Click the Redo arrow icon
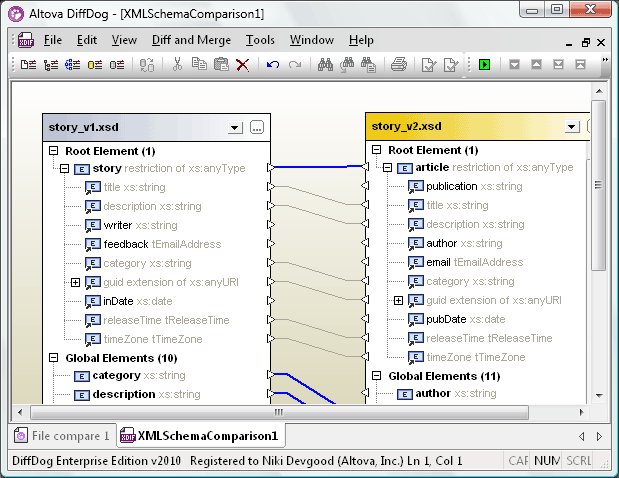The height and width of the screenshot is (478, 619). click(x=294, y=64)
